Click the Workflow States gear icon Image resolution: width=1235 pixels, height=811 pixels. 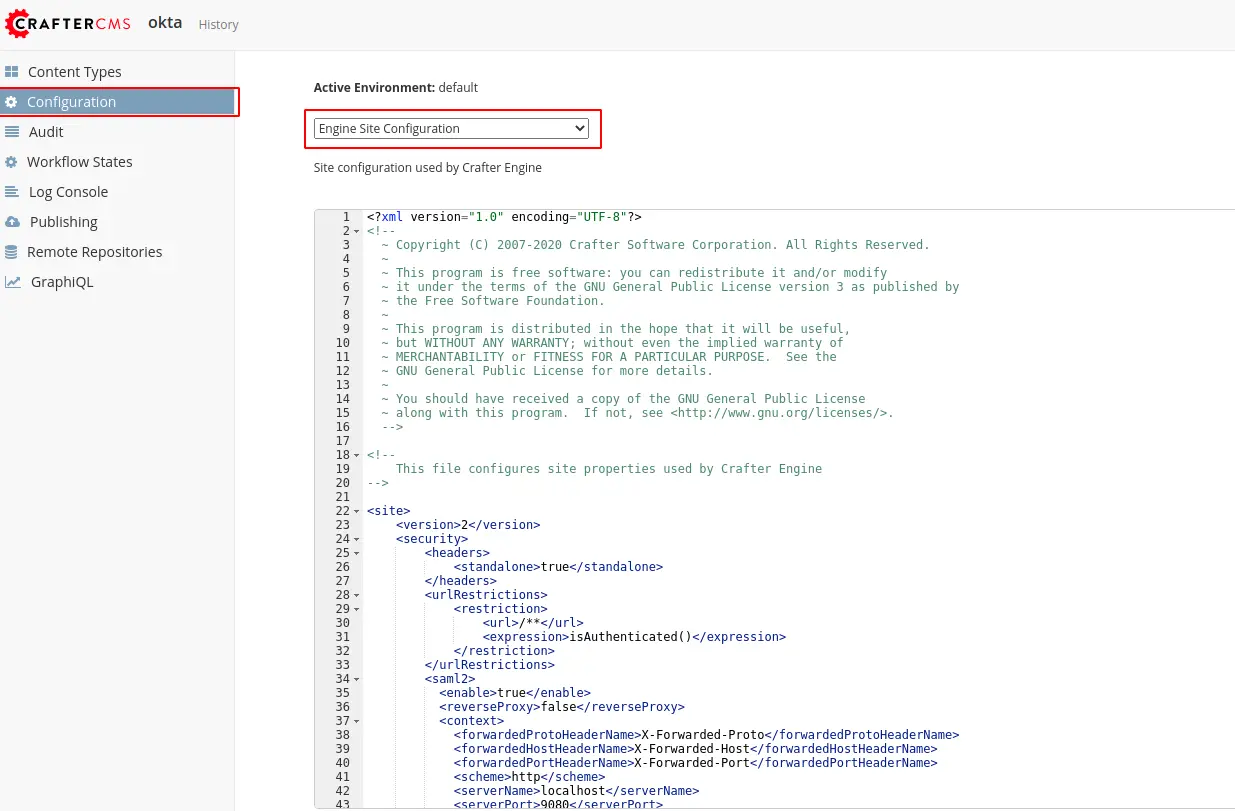tap(11, 162)
